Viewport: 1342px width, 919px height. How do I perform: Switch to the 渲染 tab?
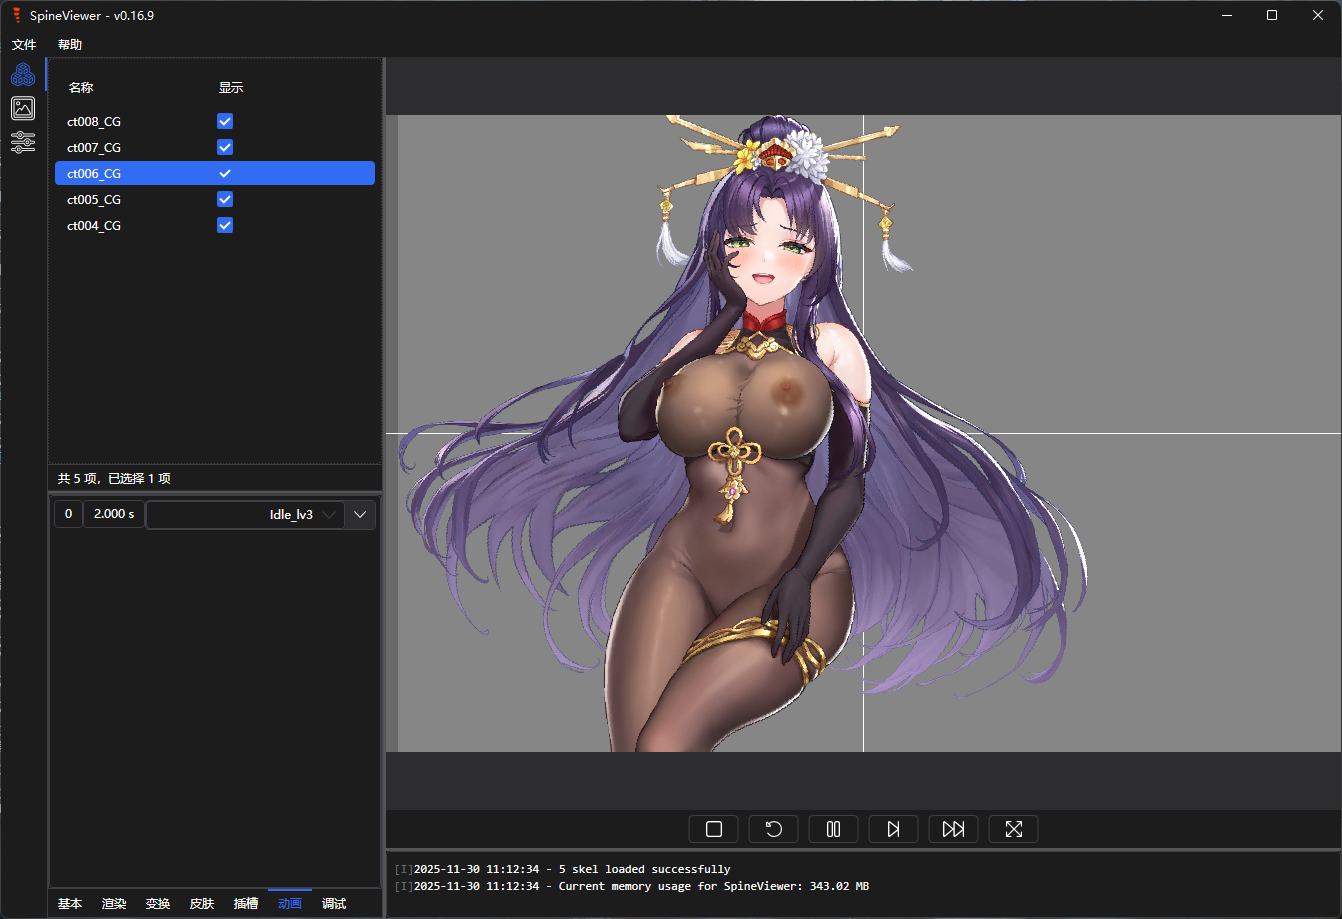coord(114,904)
